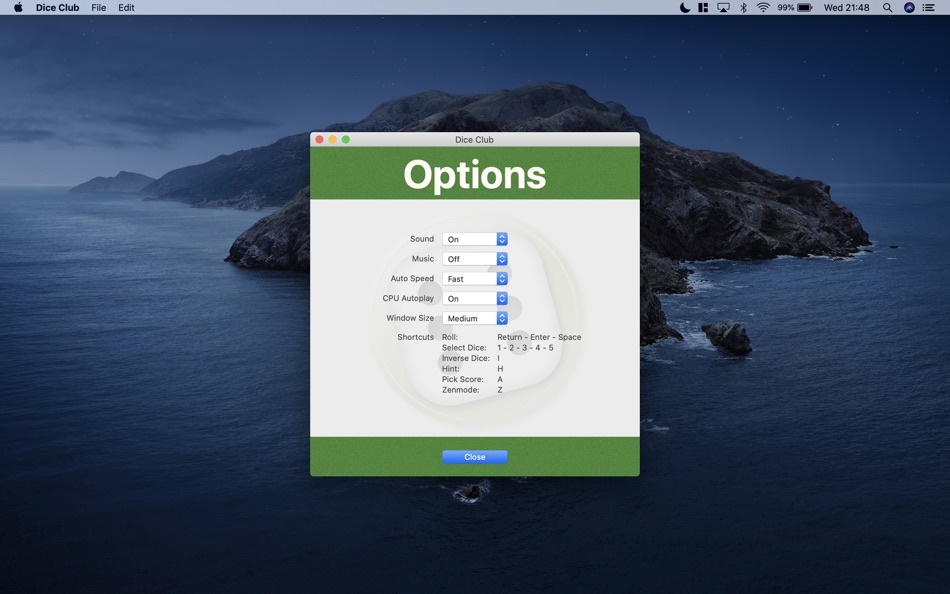Open the Apple menu
This screenshot has width=950, height=594.
coord(18,7)
